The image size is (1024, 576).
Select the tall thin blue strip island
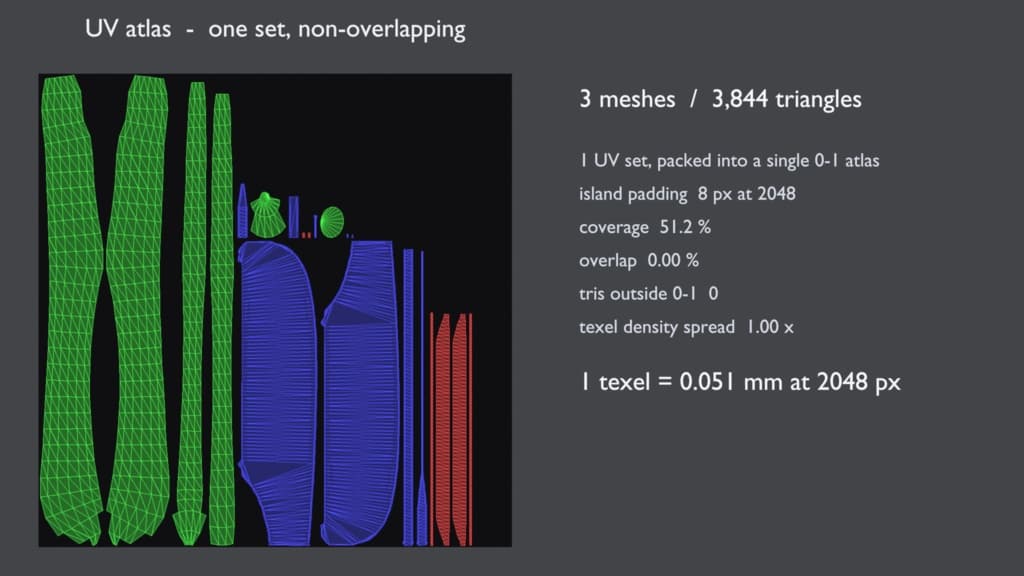pos(408,397)
